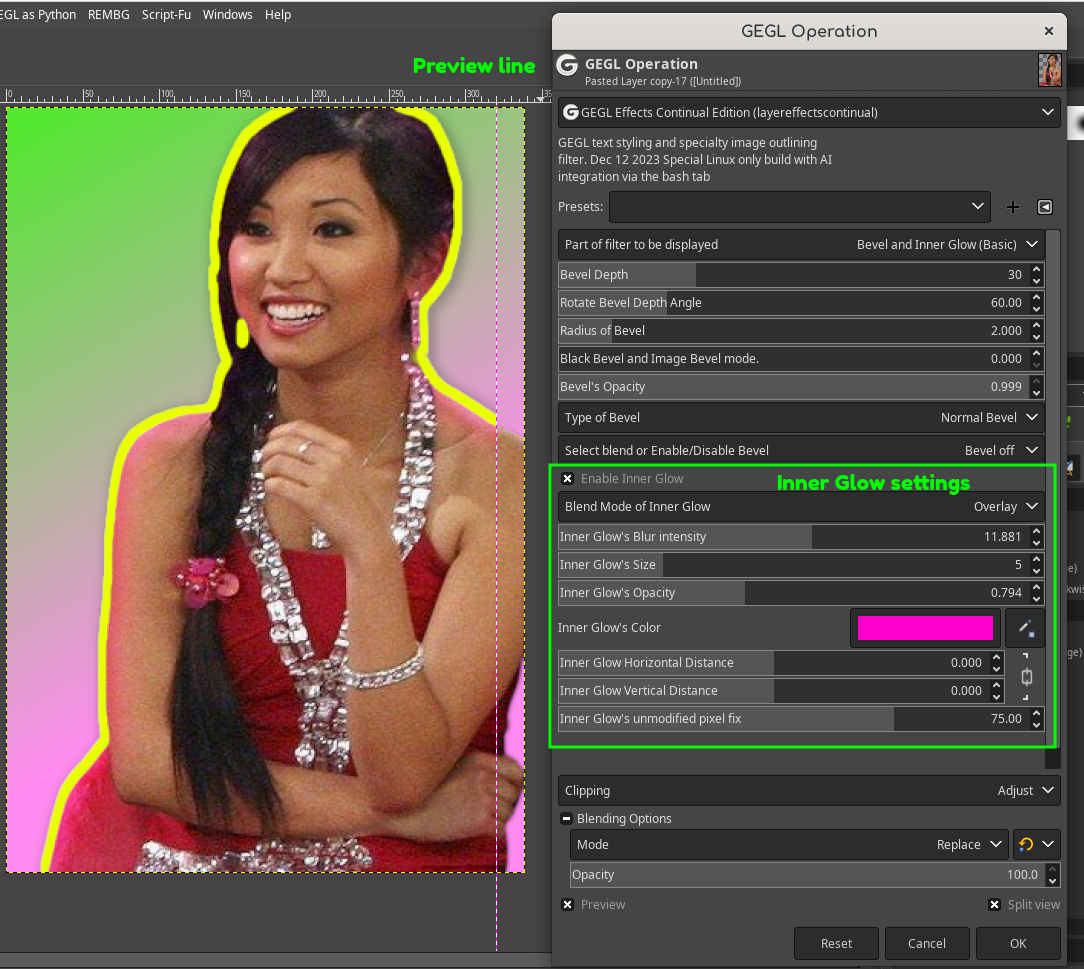Open the manage presets menu icon

pyautogui.click(x=1045, y=207)
